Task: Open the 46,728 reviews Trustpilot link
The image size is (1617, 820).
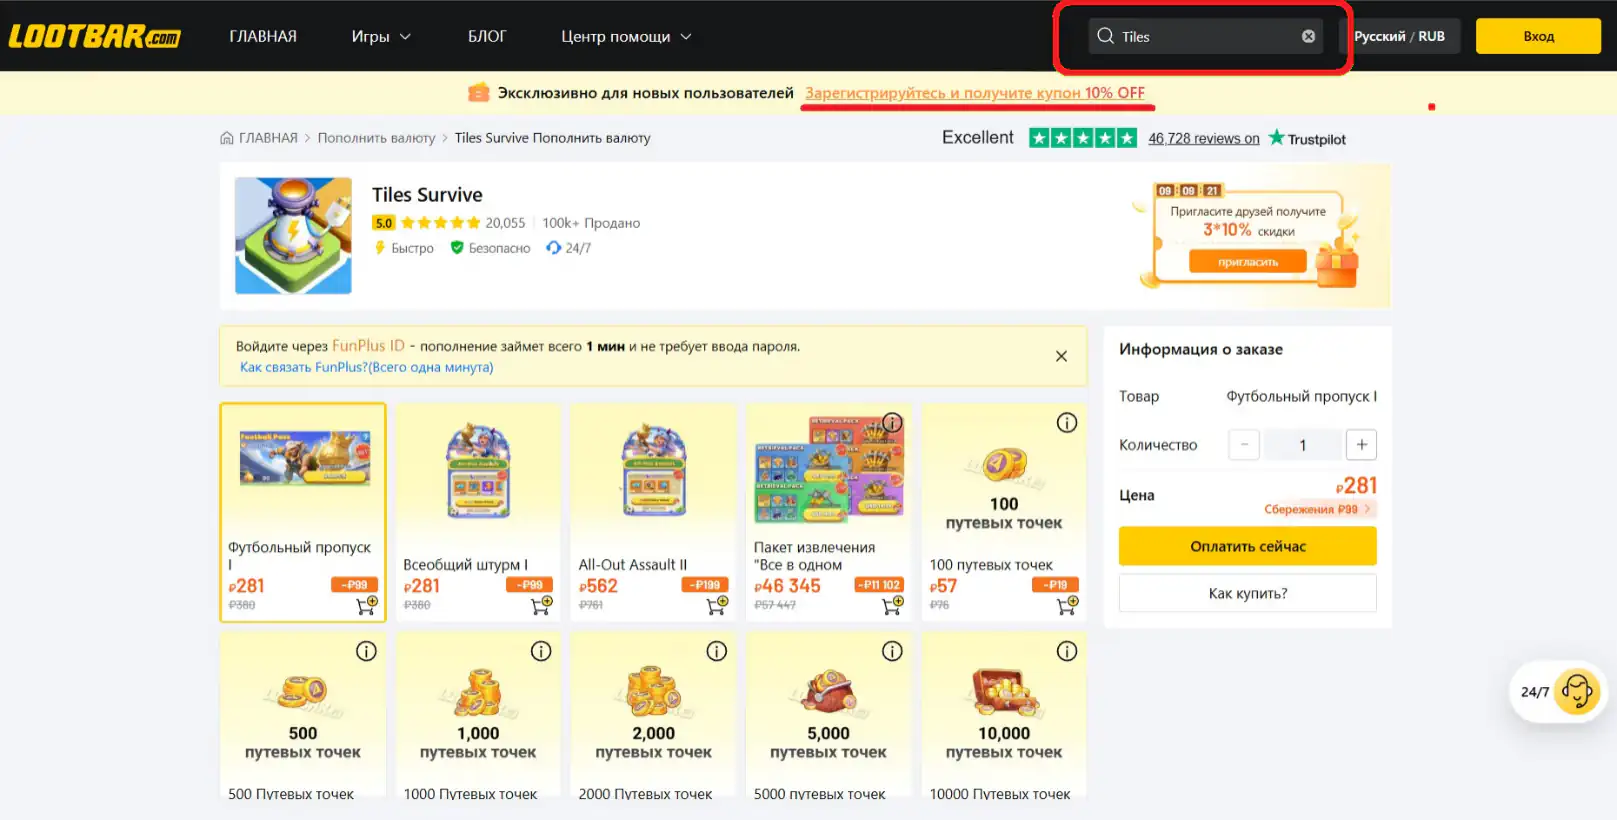Action: click(1204, 139)
